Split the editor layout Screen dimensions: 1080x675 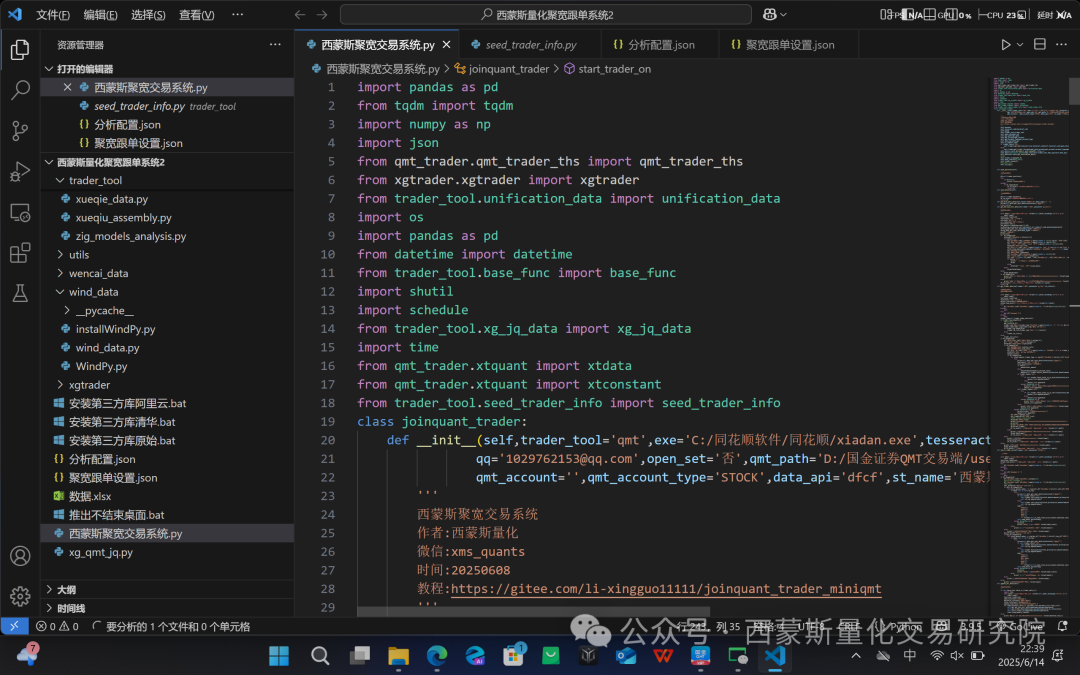(x=1040, y=45)
